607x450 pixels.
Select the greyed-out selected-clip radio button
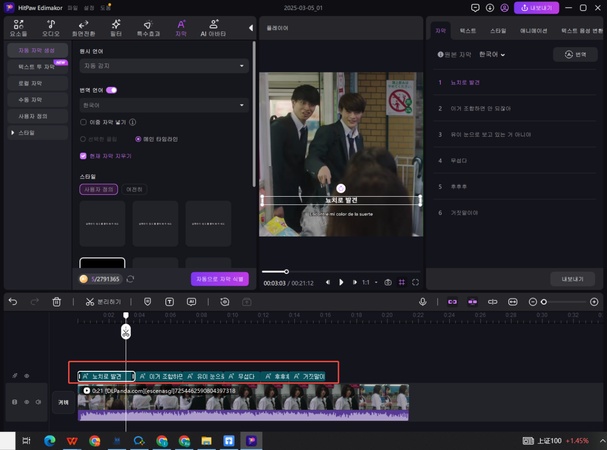[x=83, y=139]
